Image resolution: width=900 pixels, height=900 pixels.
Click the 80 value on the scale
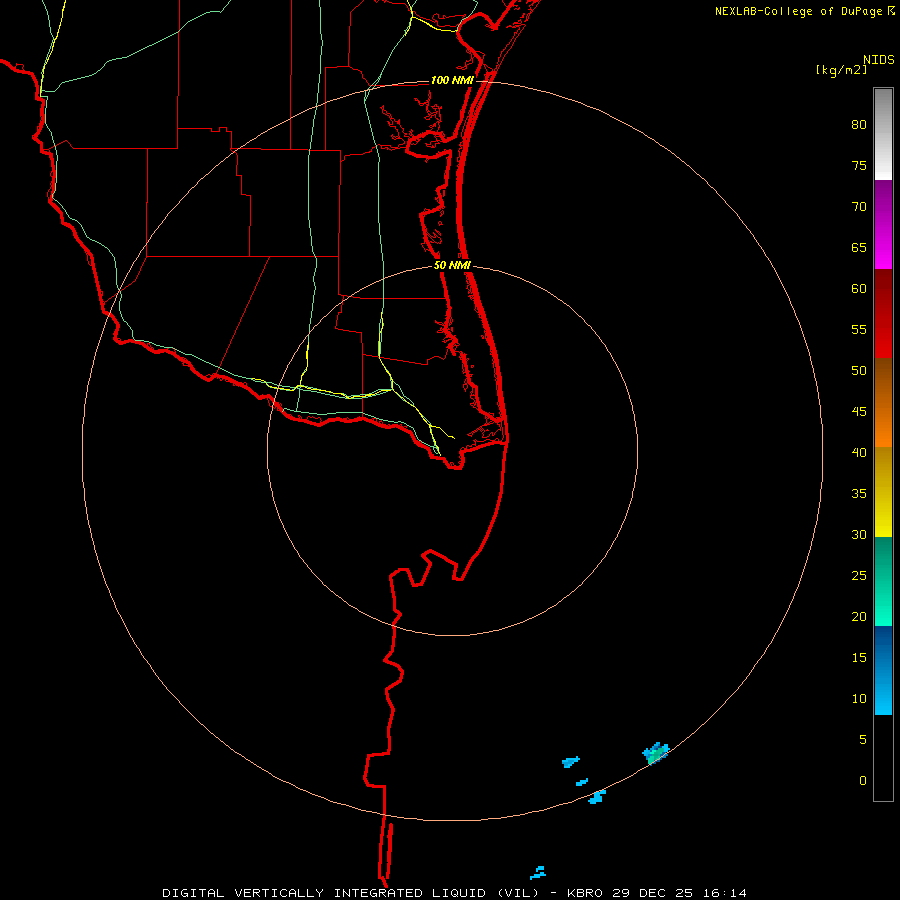[x=859, y=125]
